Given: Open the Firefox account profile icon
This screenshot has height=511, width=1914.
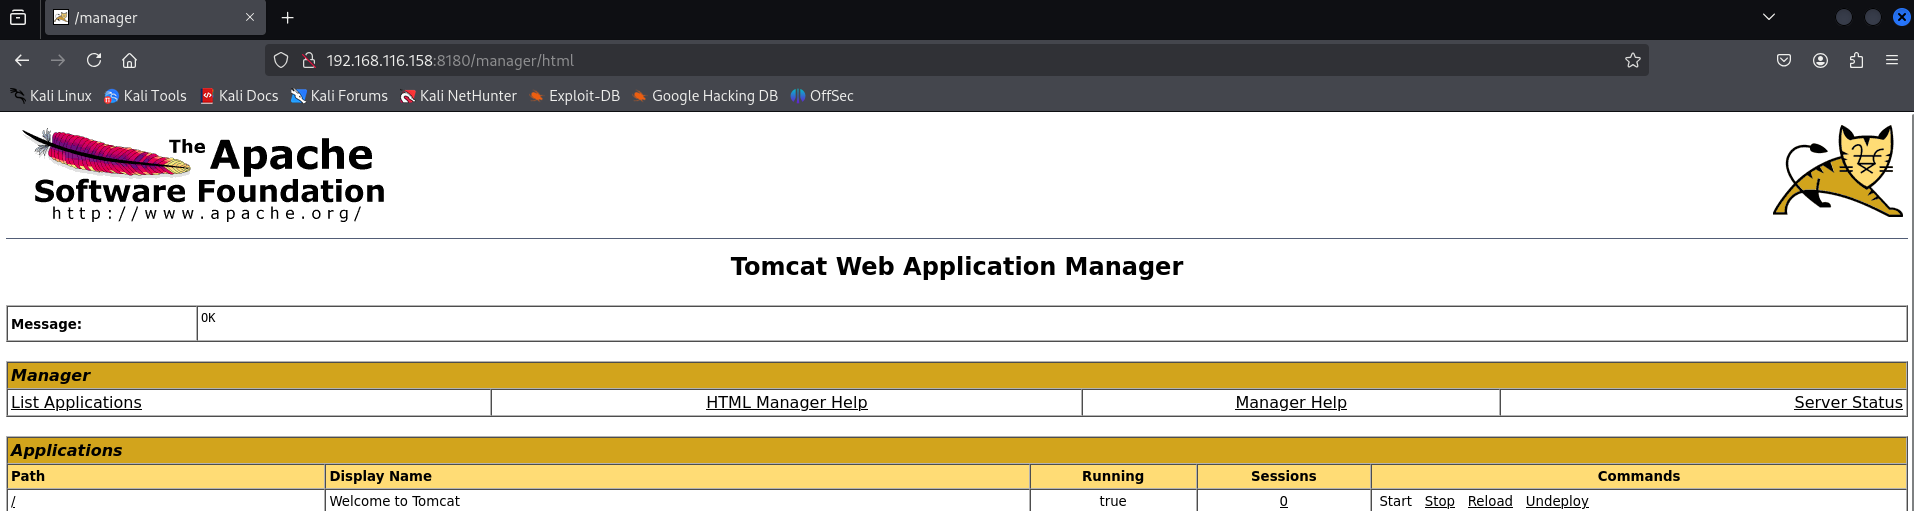Looking at the screenshot, I should 1820,60.
